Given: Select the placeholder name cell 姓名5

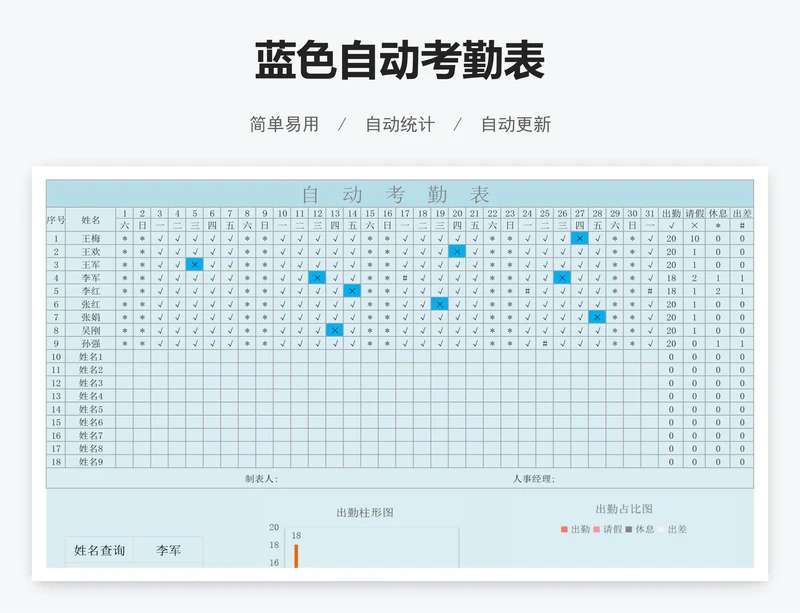Looking at the screenshot, I should pos(90,409).
